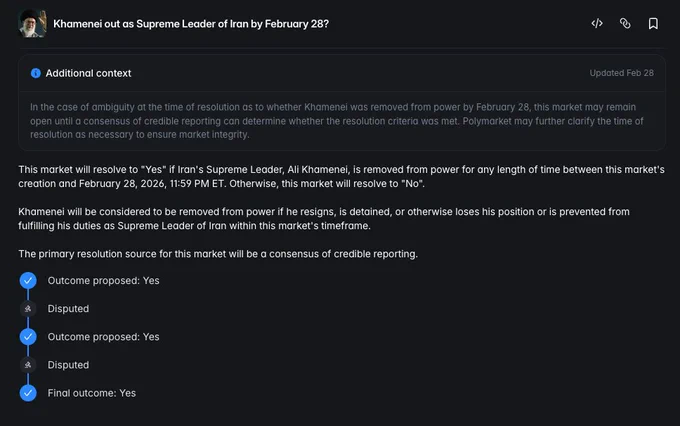Select first 'Outcome proposed: Yes' entry
The width and height of the screenshot is (680, 426).
(103, 281)
